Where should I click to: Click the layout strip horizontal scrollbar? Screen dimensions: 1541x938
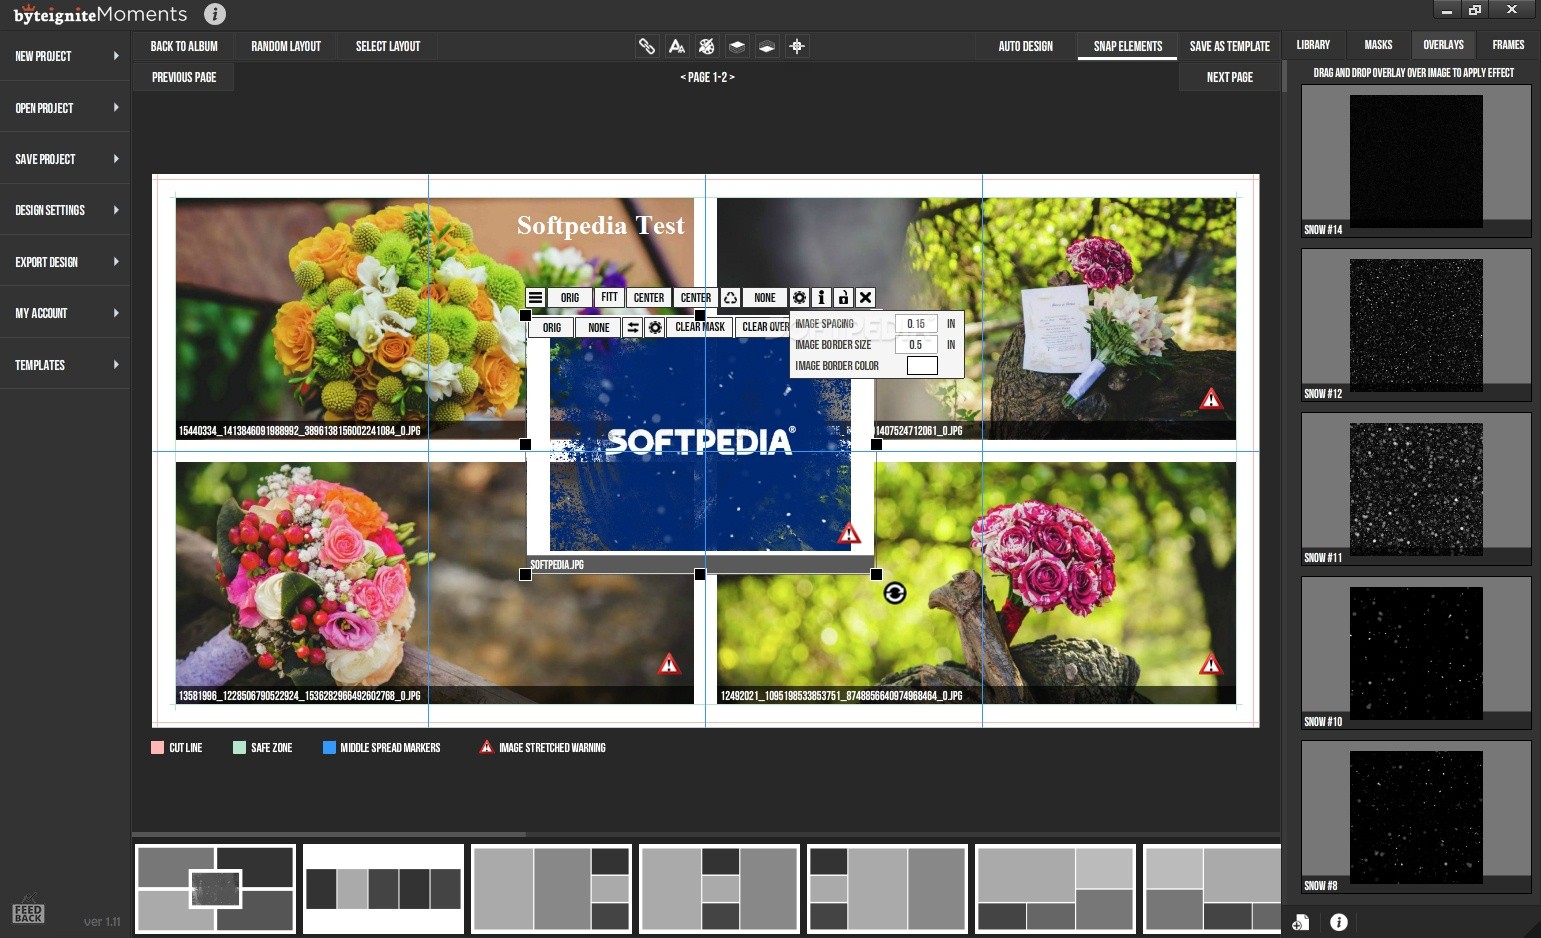coord(329,834)
